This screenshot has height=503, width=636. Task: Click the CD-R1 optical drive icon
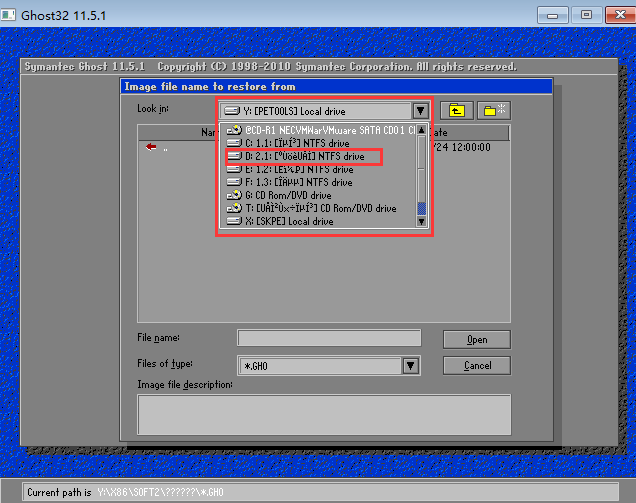[233, 131]
